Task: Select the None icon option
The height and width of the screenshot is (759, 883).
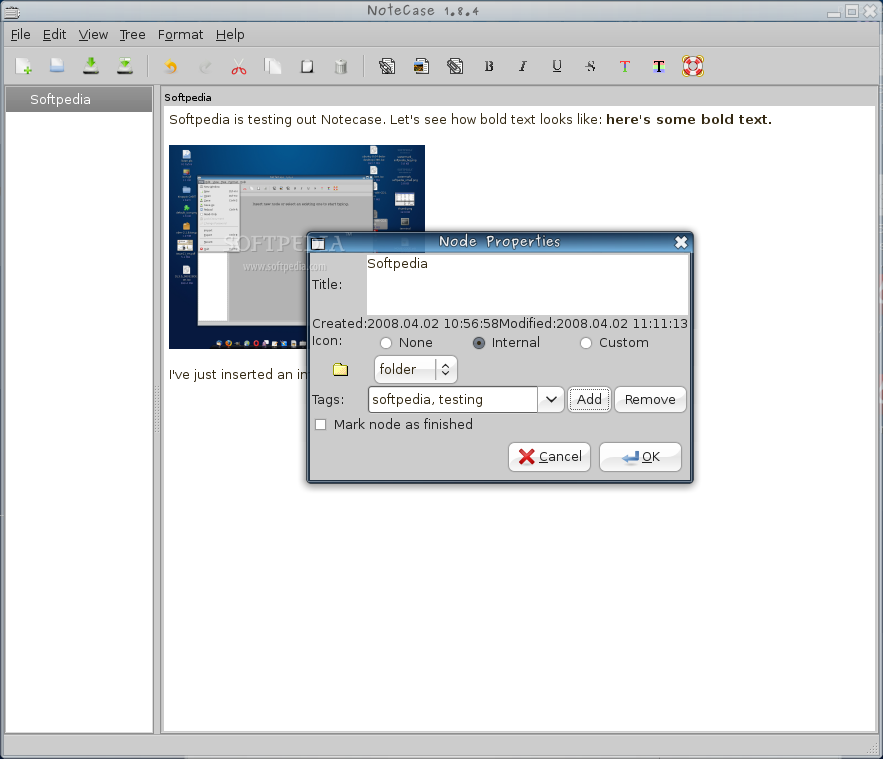Action: coord(406,343)
